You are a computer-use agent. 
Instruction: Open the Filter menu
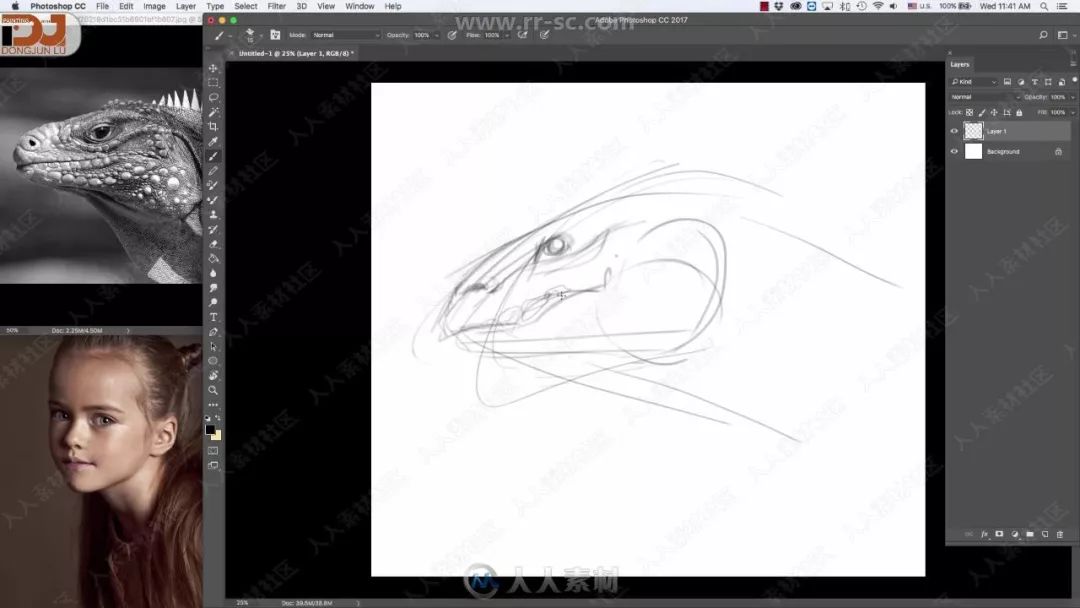276,6
